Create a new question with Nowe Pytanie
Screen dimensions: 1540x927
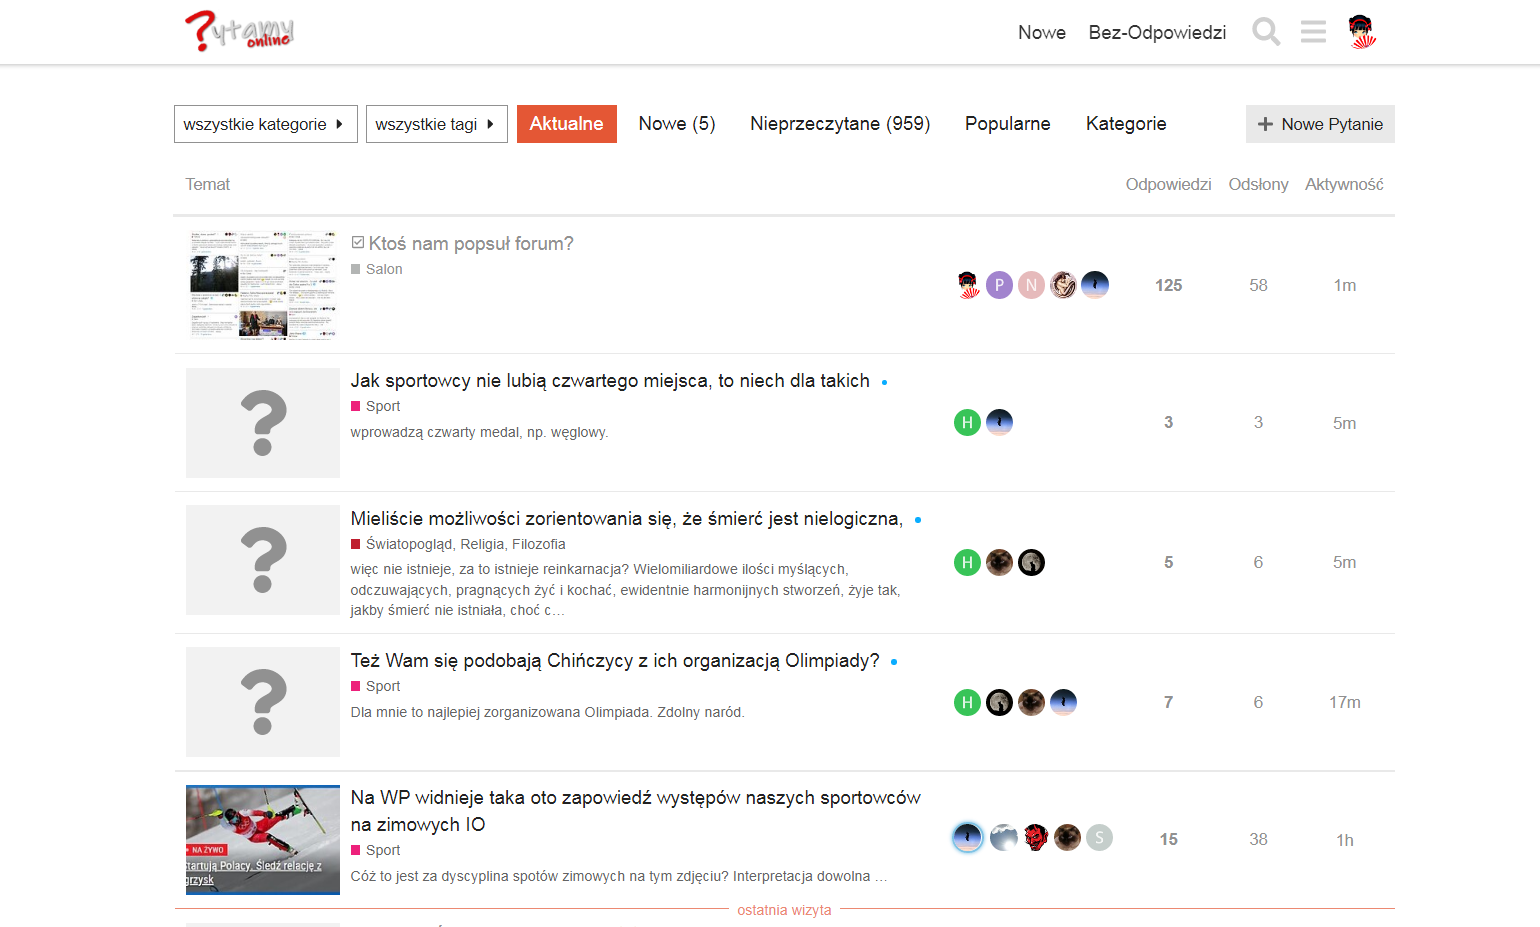[1320, 124]
